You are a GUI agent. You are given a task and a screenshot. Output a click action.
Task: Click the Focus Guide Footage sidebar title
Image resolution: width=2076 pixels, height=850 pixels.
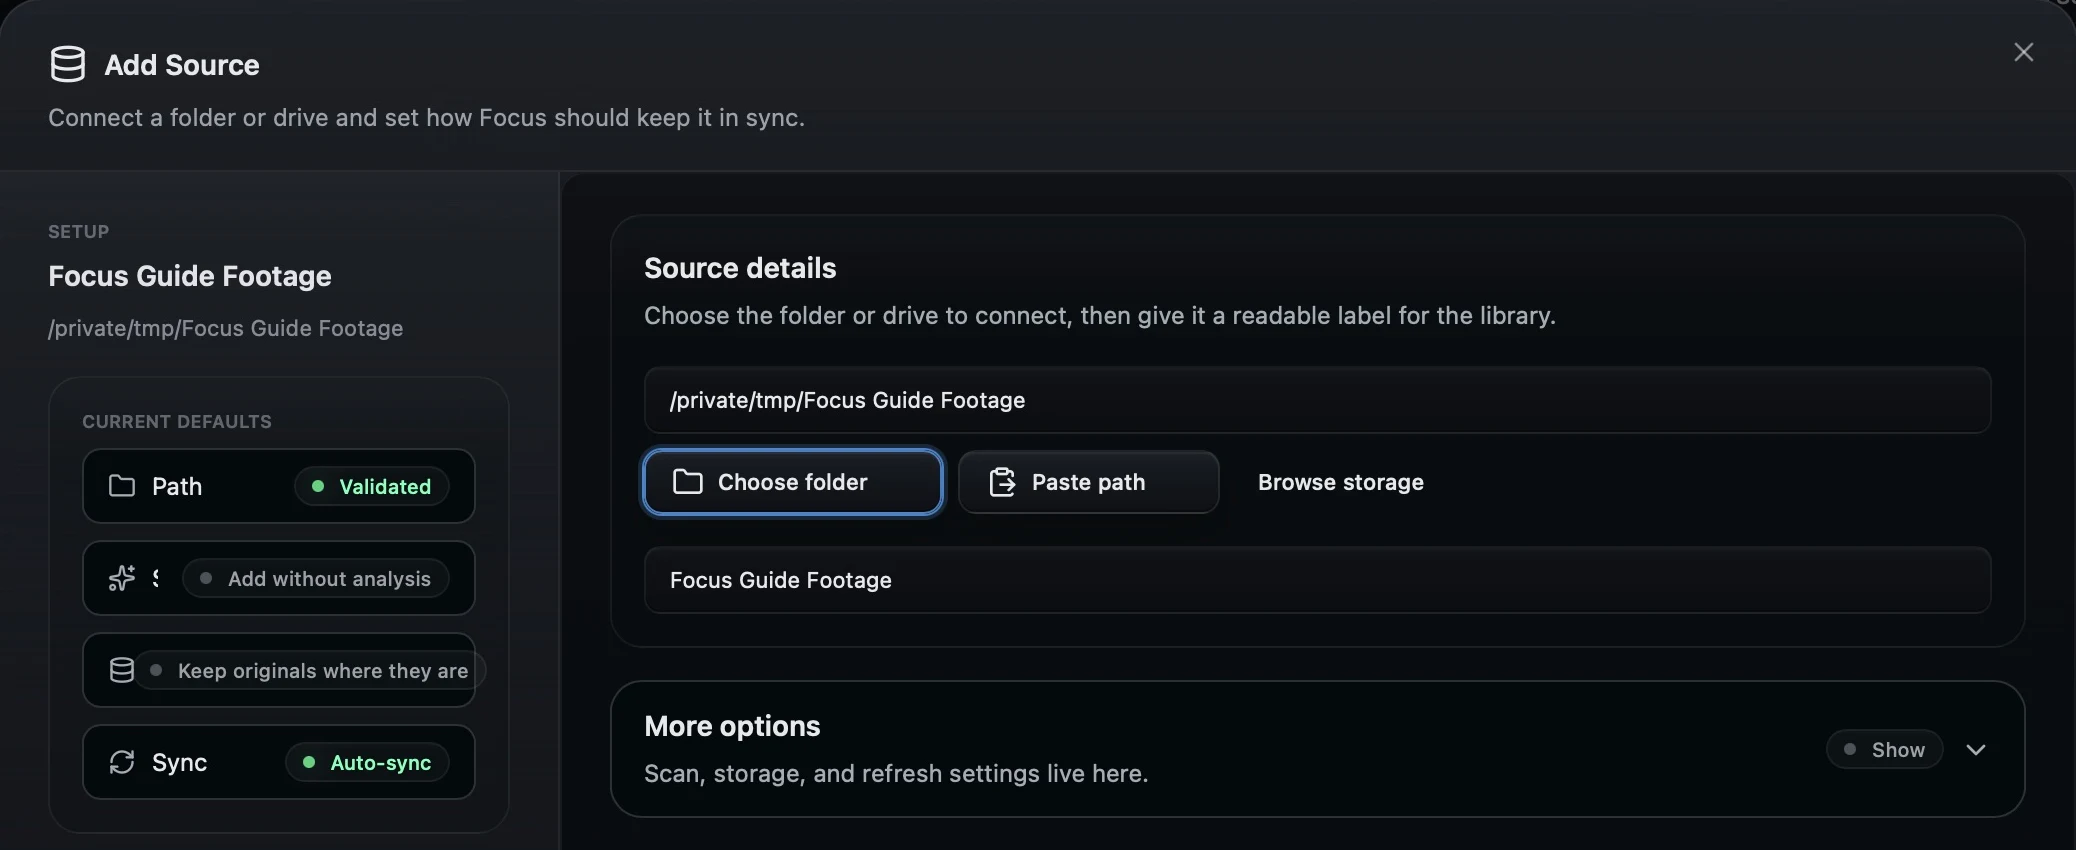pos(190,276)
